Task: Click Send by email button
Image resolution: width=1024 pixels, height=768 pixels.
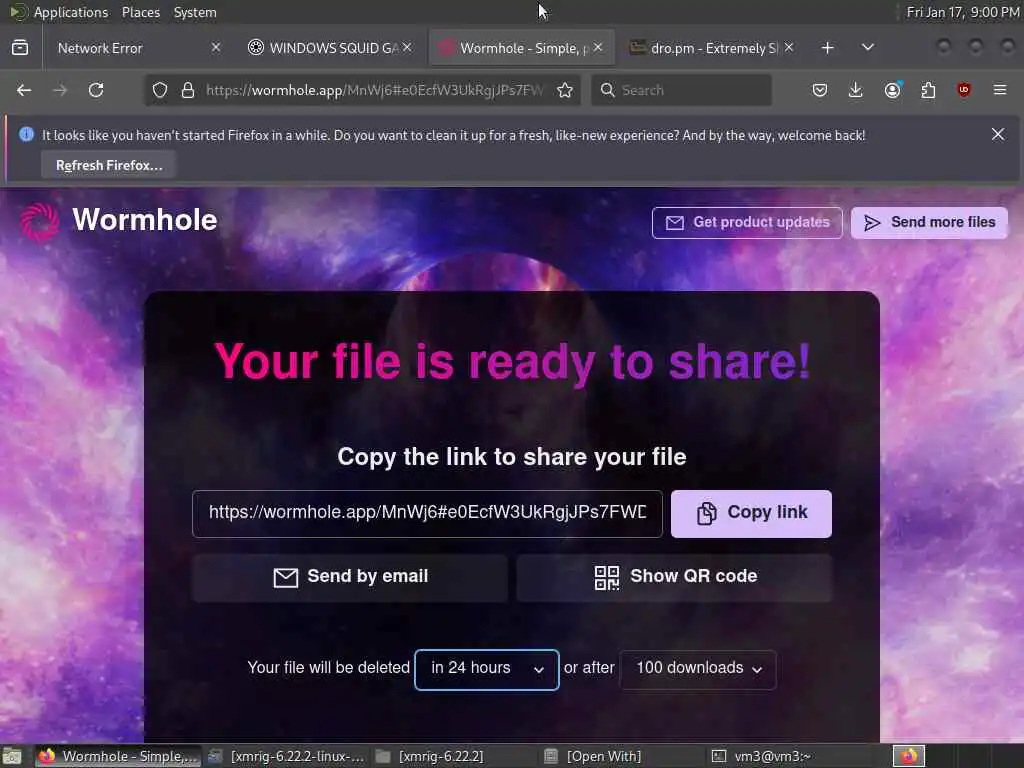Action: (x=349, y=577)
